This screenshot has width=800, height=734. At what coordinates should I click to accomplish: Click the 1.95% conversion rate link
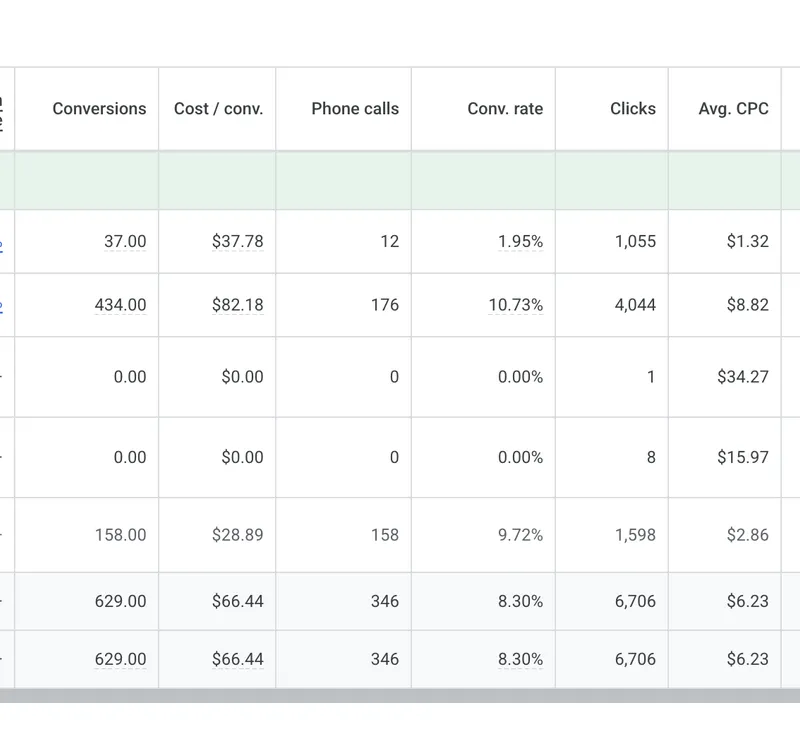(x=521, y=242)
